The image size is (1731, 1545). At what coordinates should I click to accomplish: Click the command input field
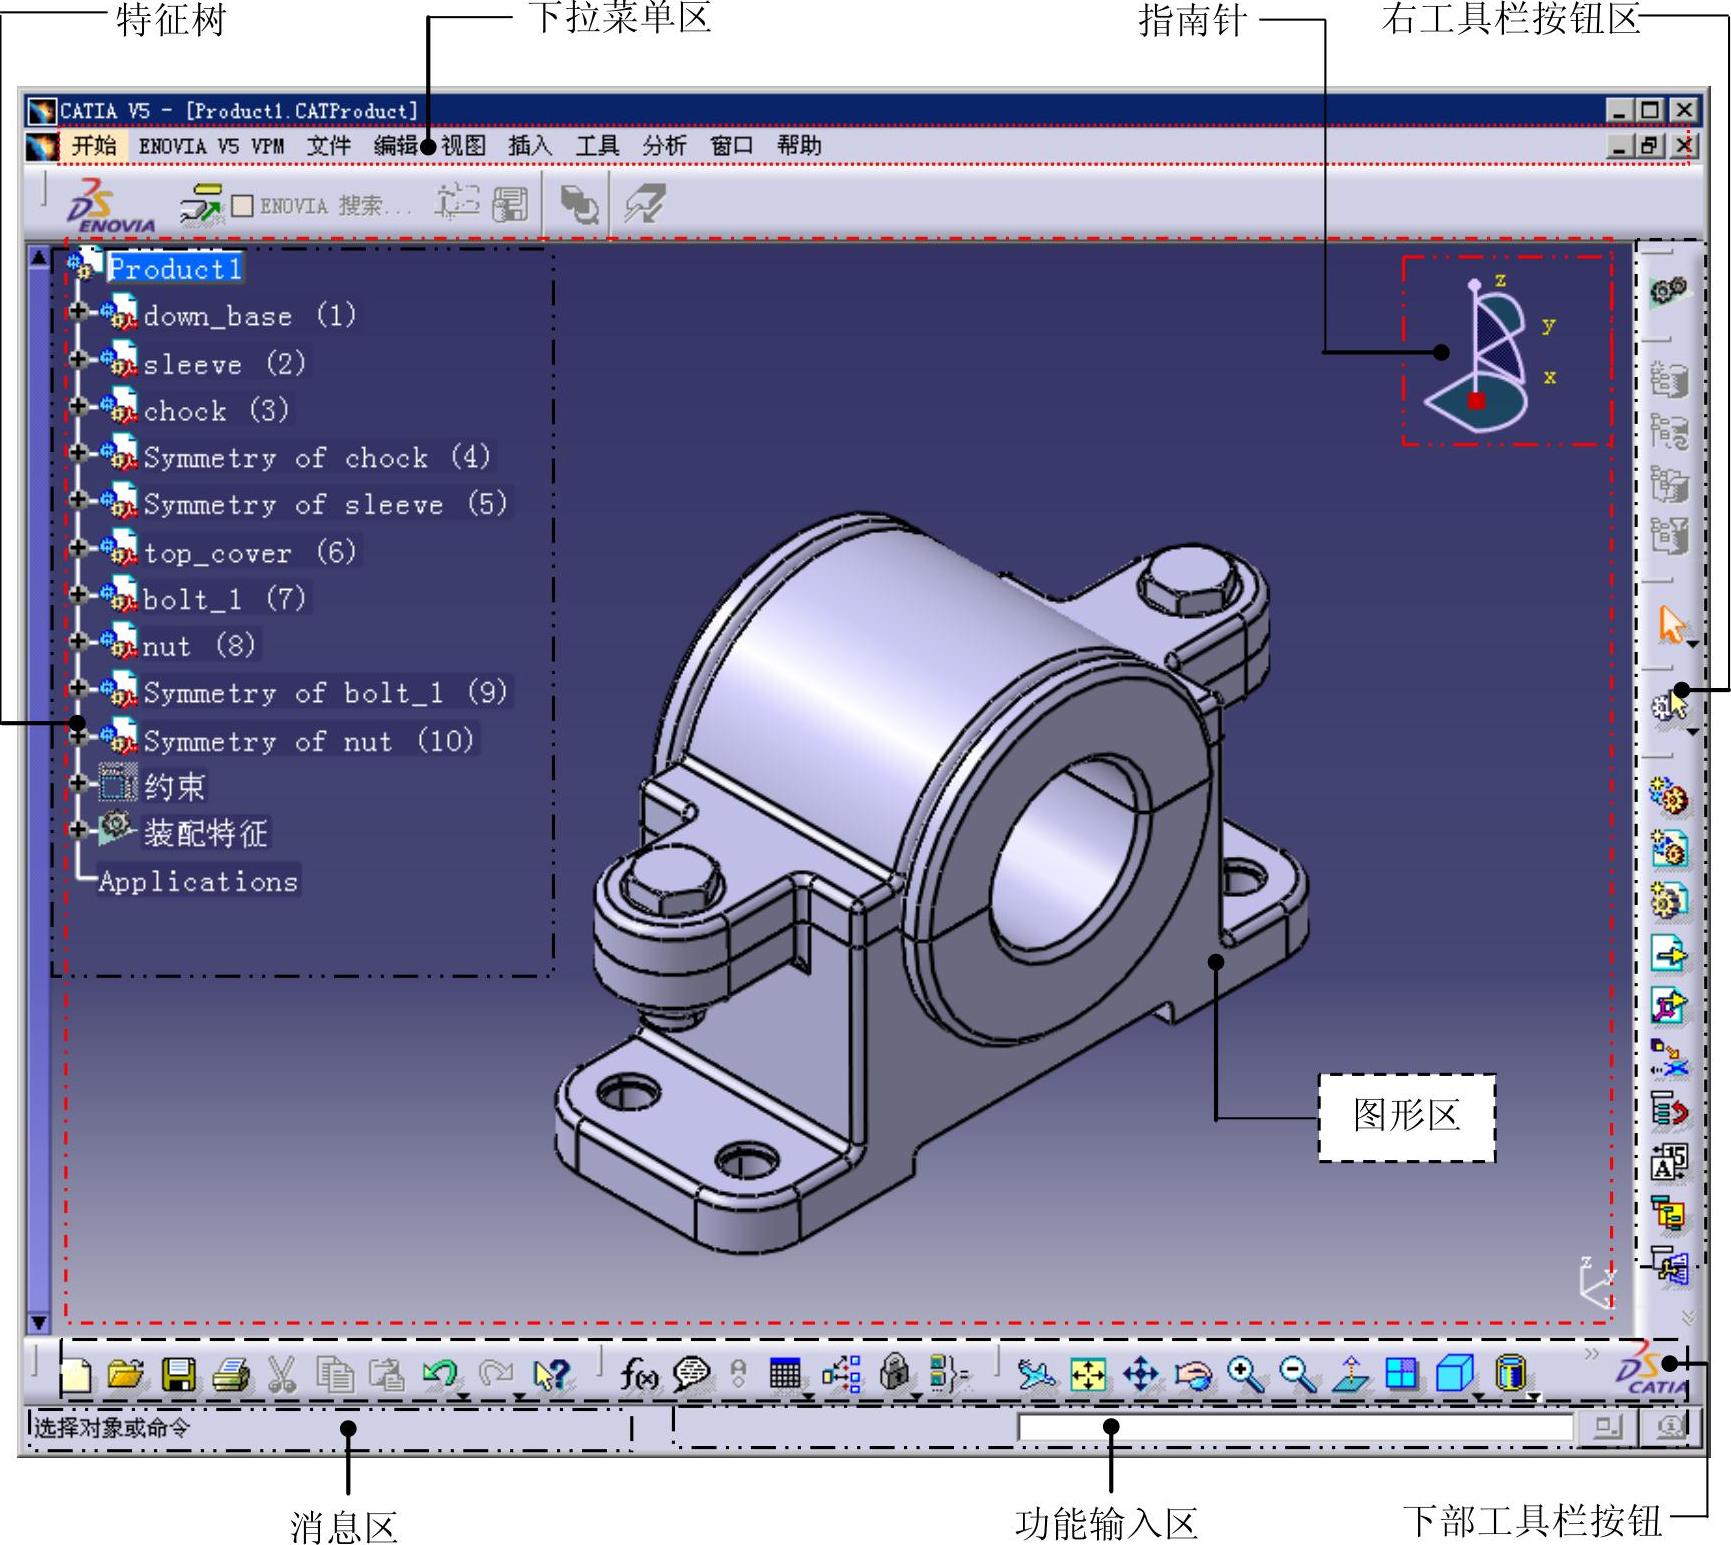[1294, 1427]
